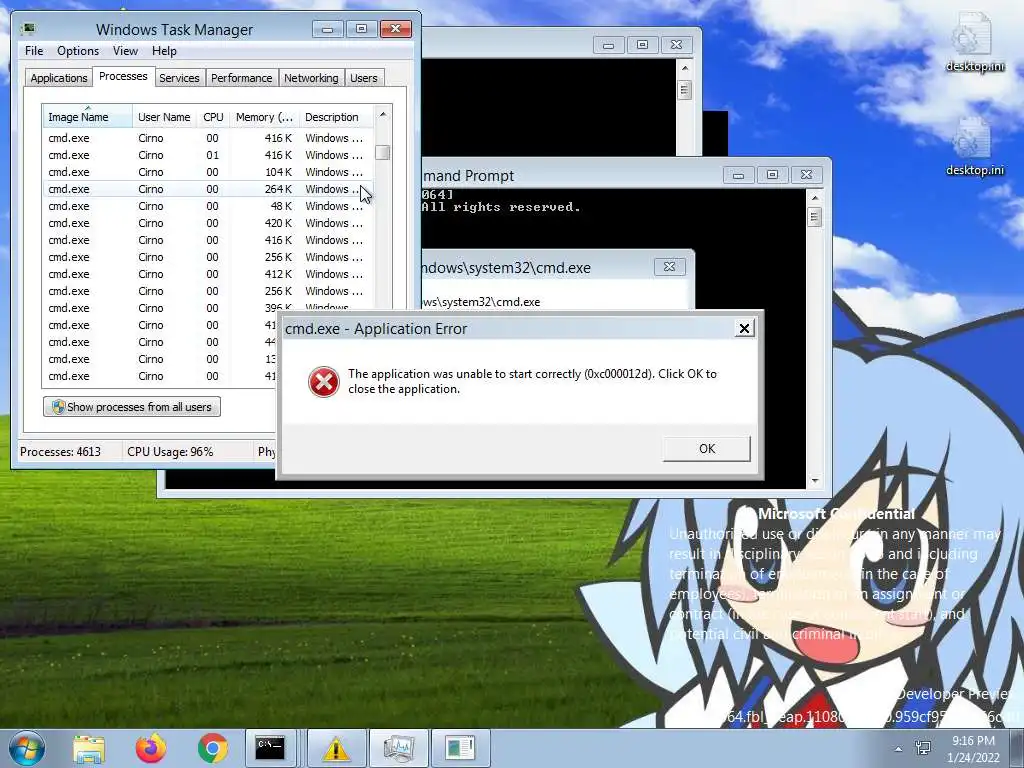Sort by CPU column header

coord(213,117)
